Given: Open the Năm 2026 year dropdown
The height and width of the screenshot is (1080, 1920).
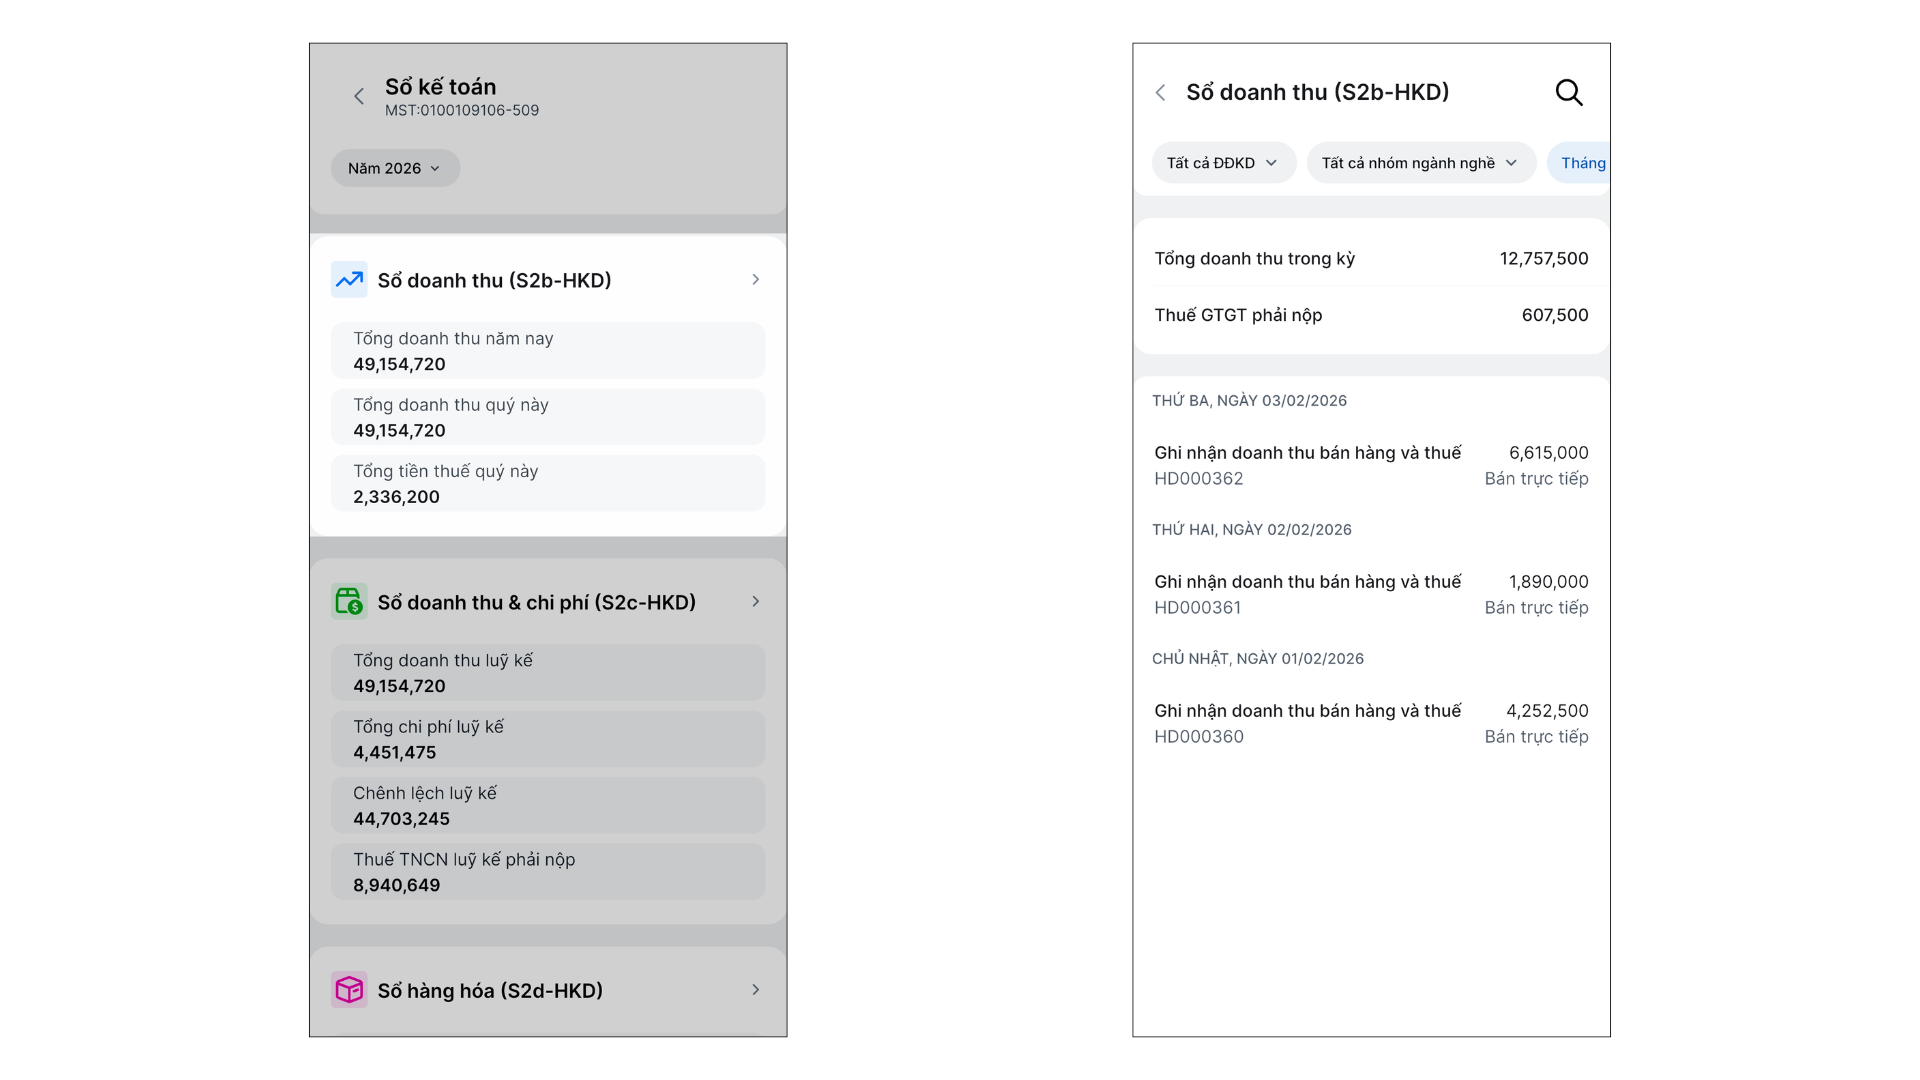Looking at the screenshot, I should pos(395,168).
